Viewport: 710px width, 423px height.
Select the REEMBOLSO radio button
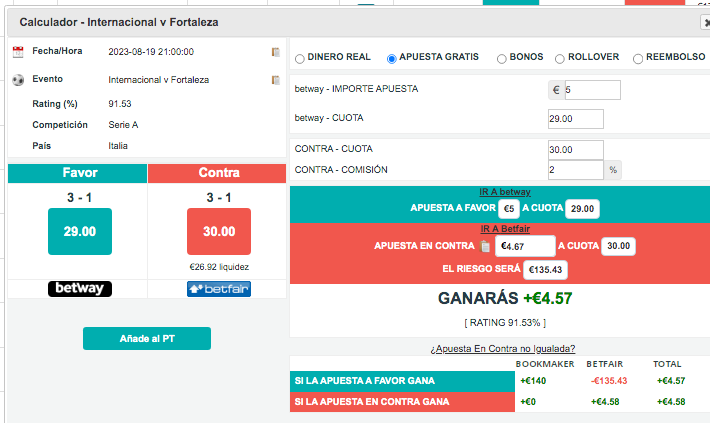638,59
